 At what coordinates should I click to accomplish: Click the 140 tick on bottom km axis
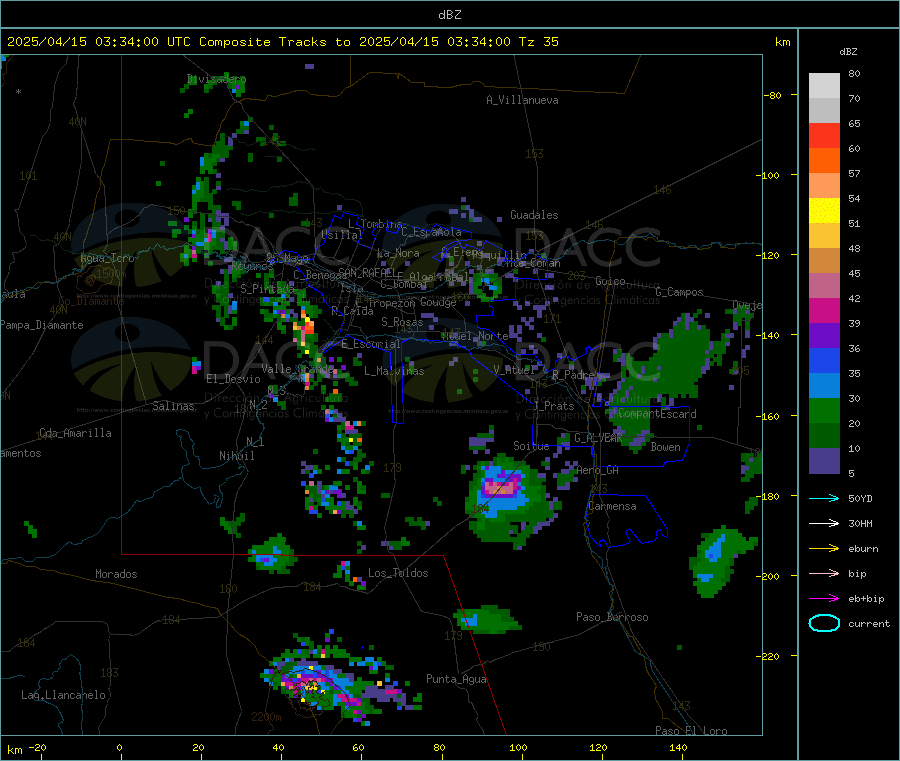click(678, 748)
